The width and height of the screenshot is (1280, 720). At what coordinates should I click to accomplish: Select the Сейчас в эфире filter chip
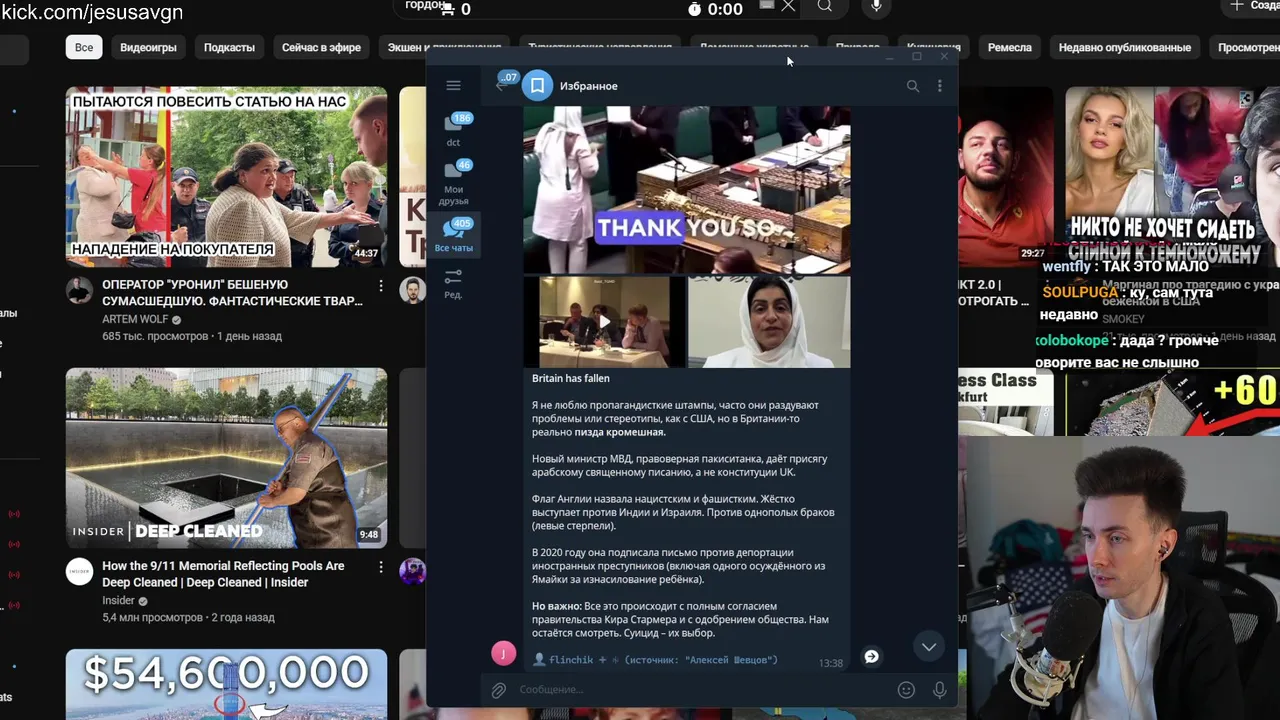pos(321,47)
